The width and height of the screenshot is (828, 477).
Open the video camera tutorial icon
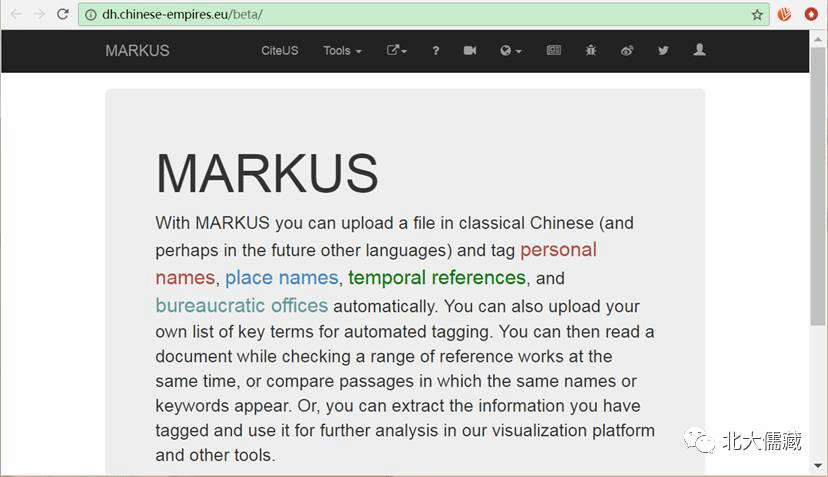tap(470, 51)
